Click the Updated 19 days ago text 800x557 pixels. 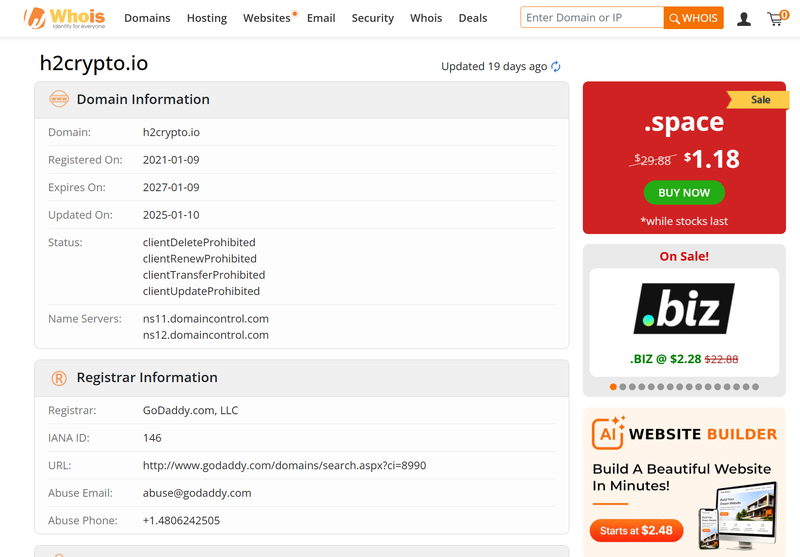494,66
